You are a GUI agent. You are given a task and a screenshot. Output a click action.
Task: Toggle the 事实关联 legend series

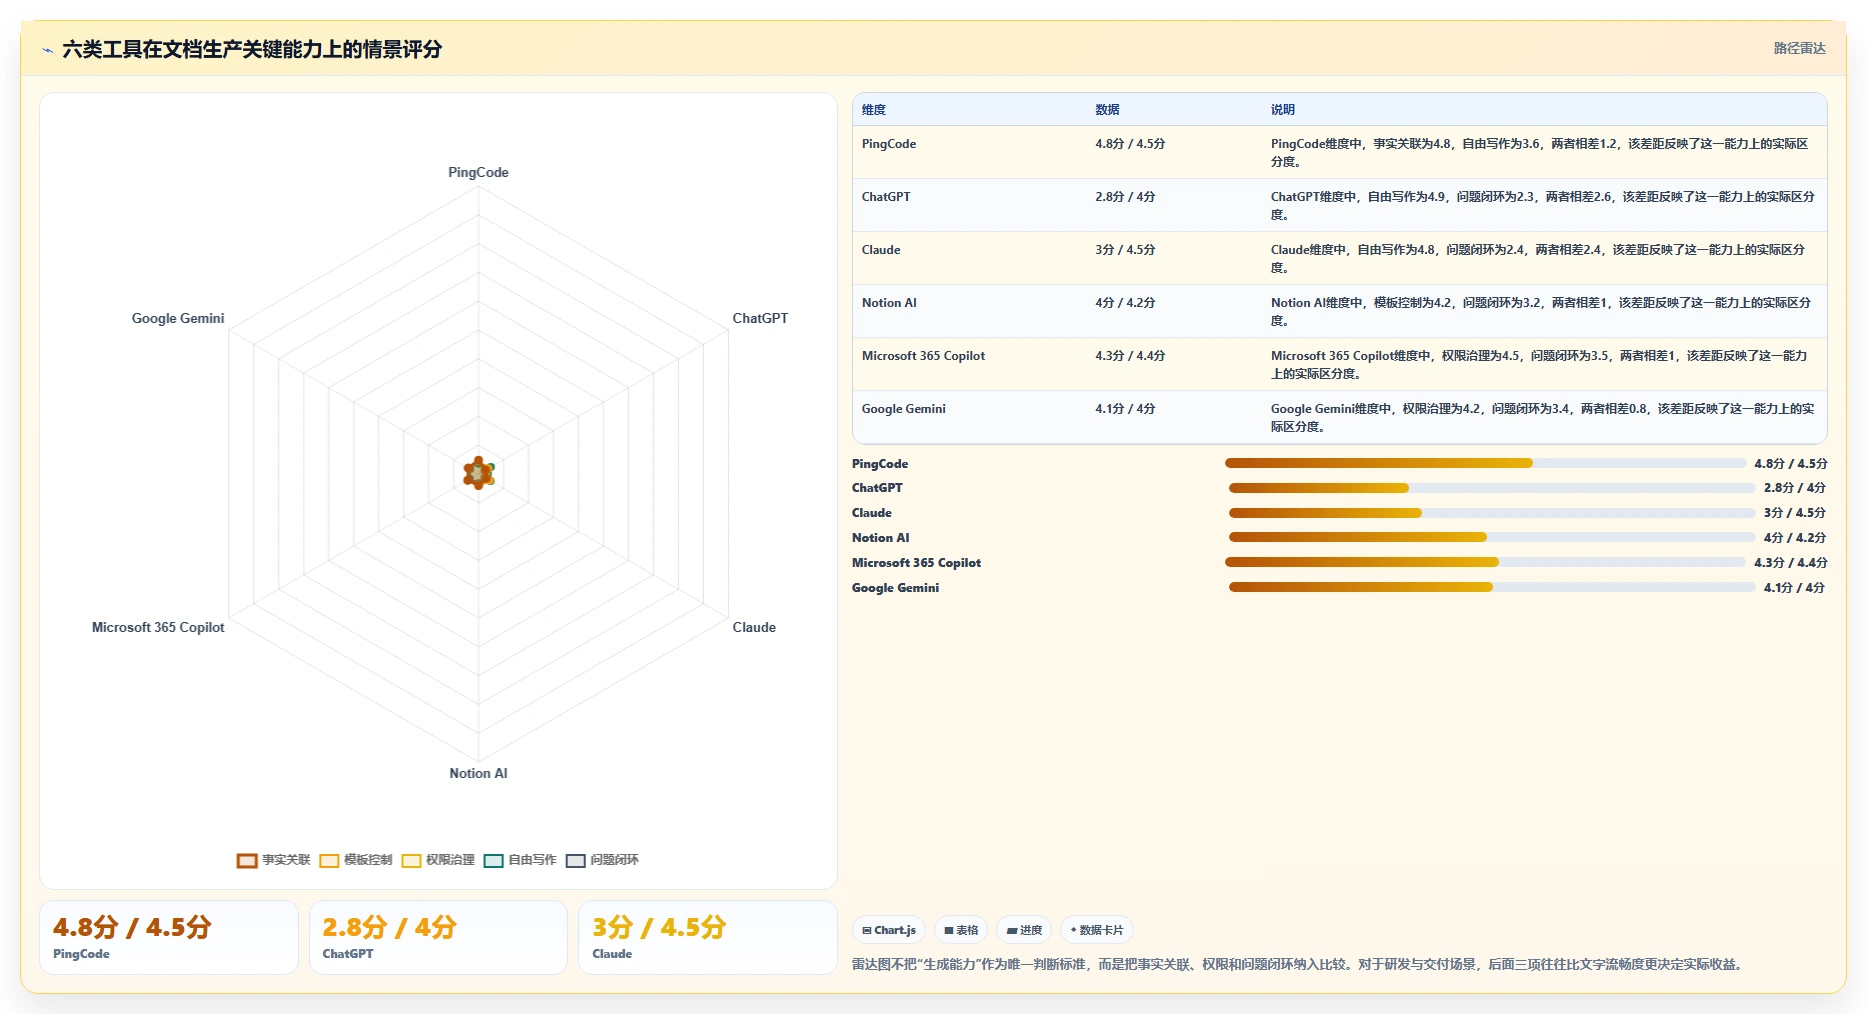tap(273, 860)
